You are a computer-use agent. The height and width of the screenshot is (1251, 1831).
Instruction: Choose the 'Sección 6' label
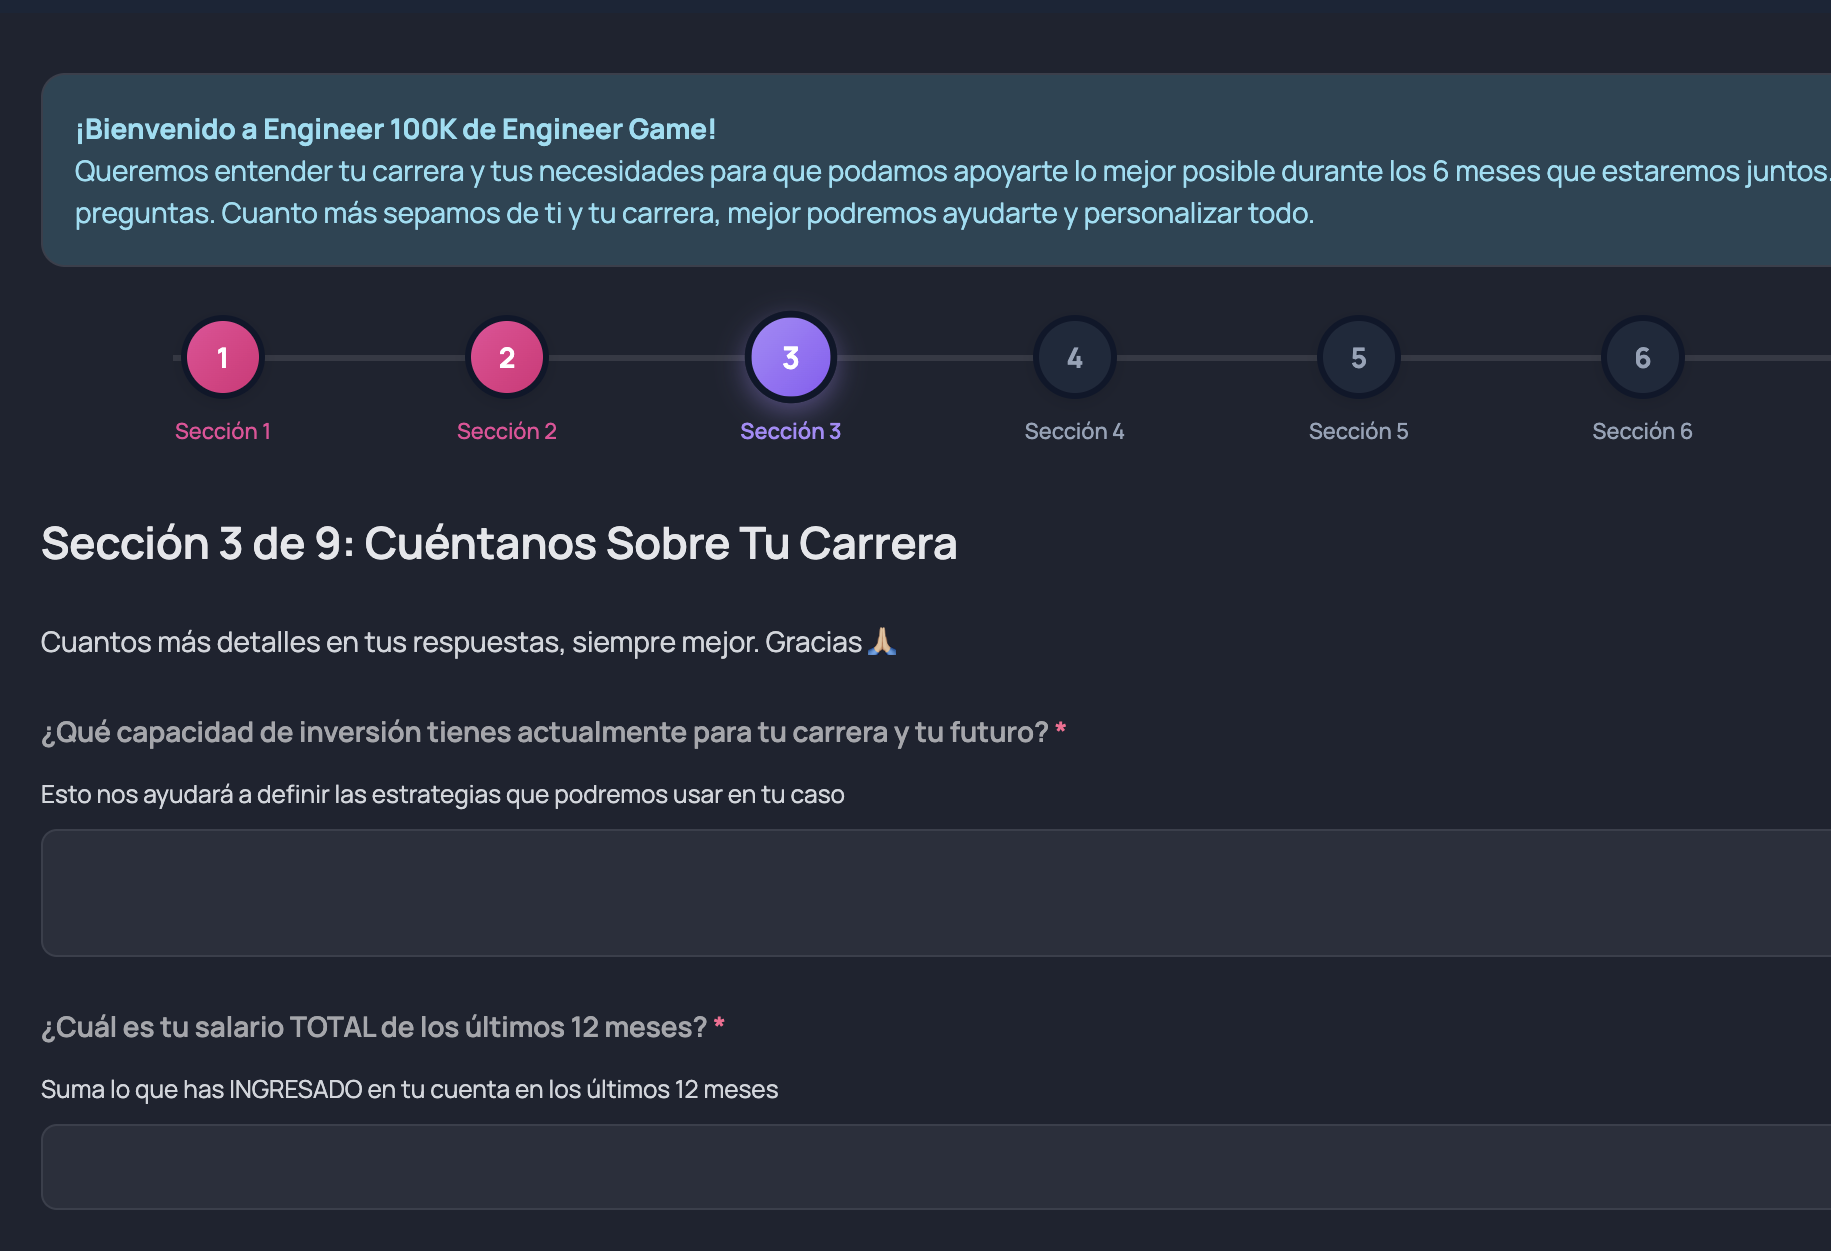click(1642, 431)
